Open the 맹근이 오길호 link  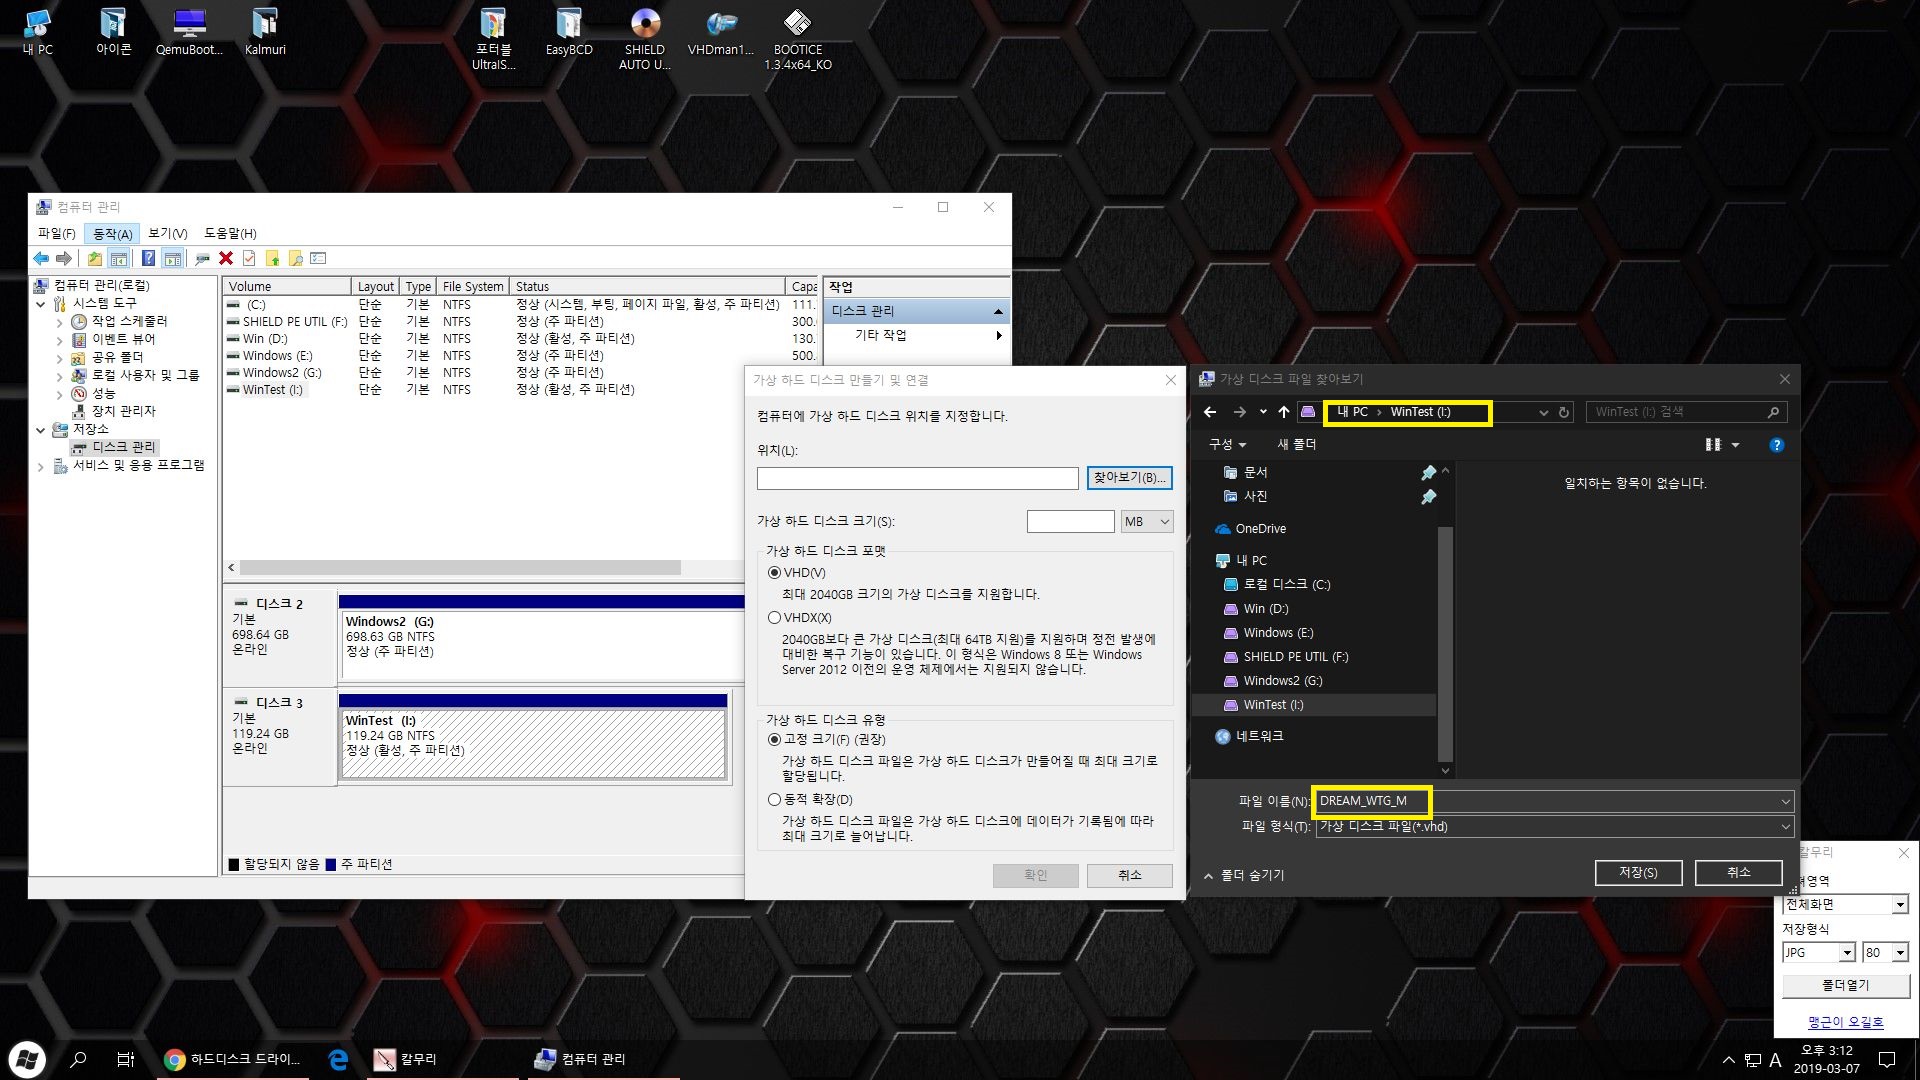[1845, 1023]
